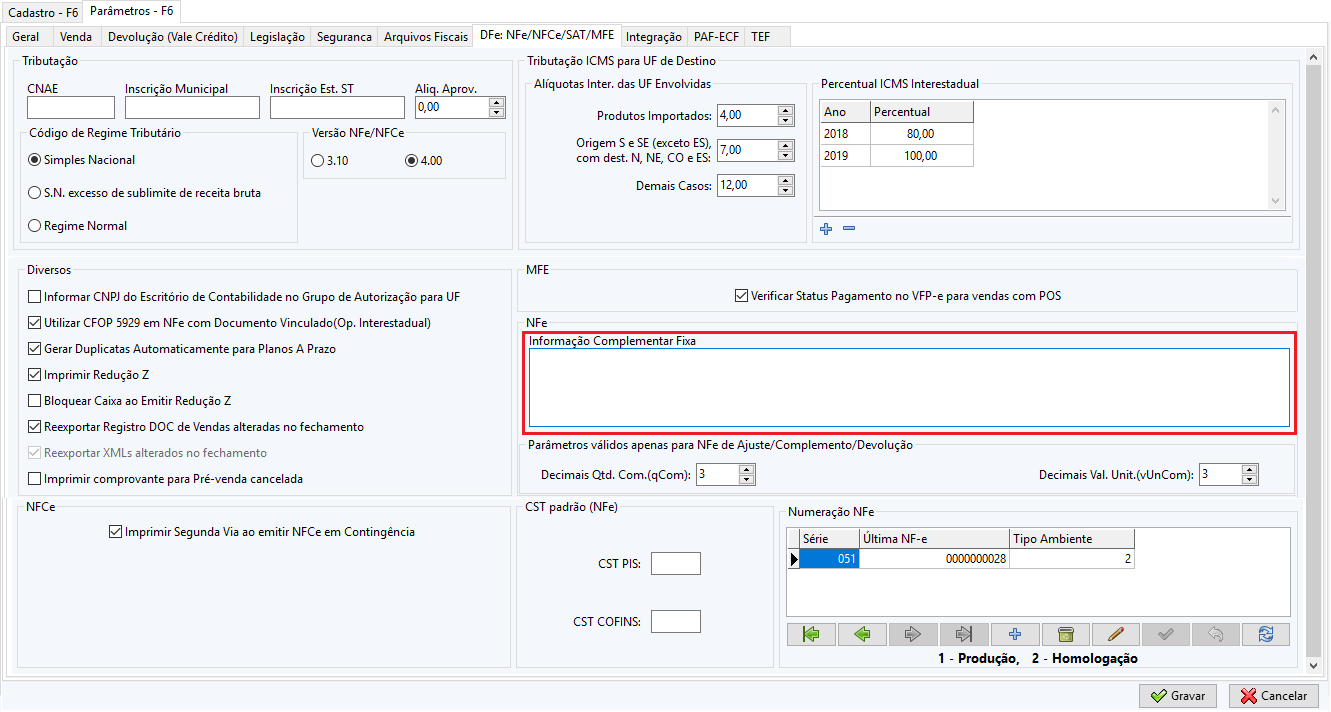This screenshot has width=1331, height=712.
Task: Open the Legislação tab
Action: 277,37
